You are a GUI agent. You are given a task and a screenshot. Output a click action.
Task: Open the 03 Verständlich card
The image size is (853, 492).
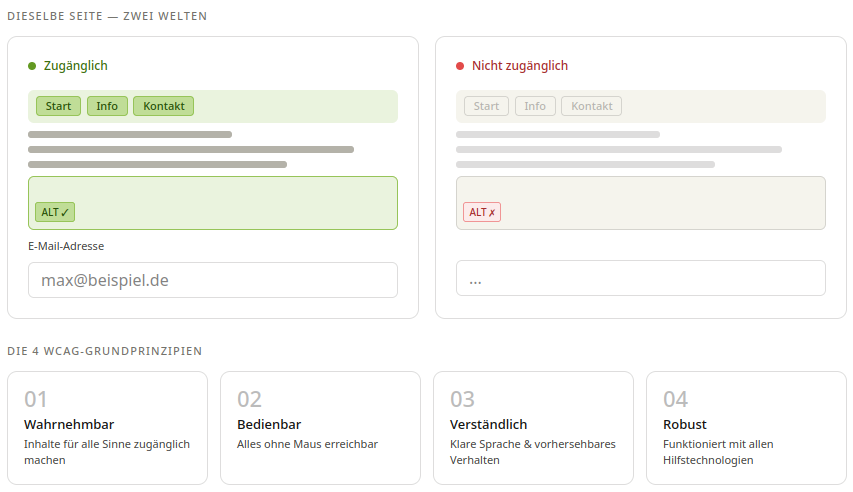click(x=534, y=428)
